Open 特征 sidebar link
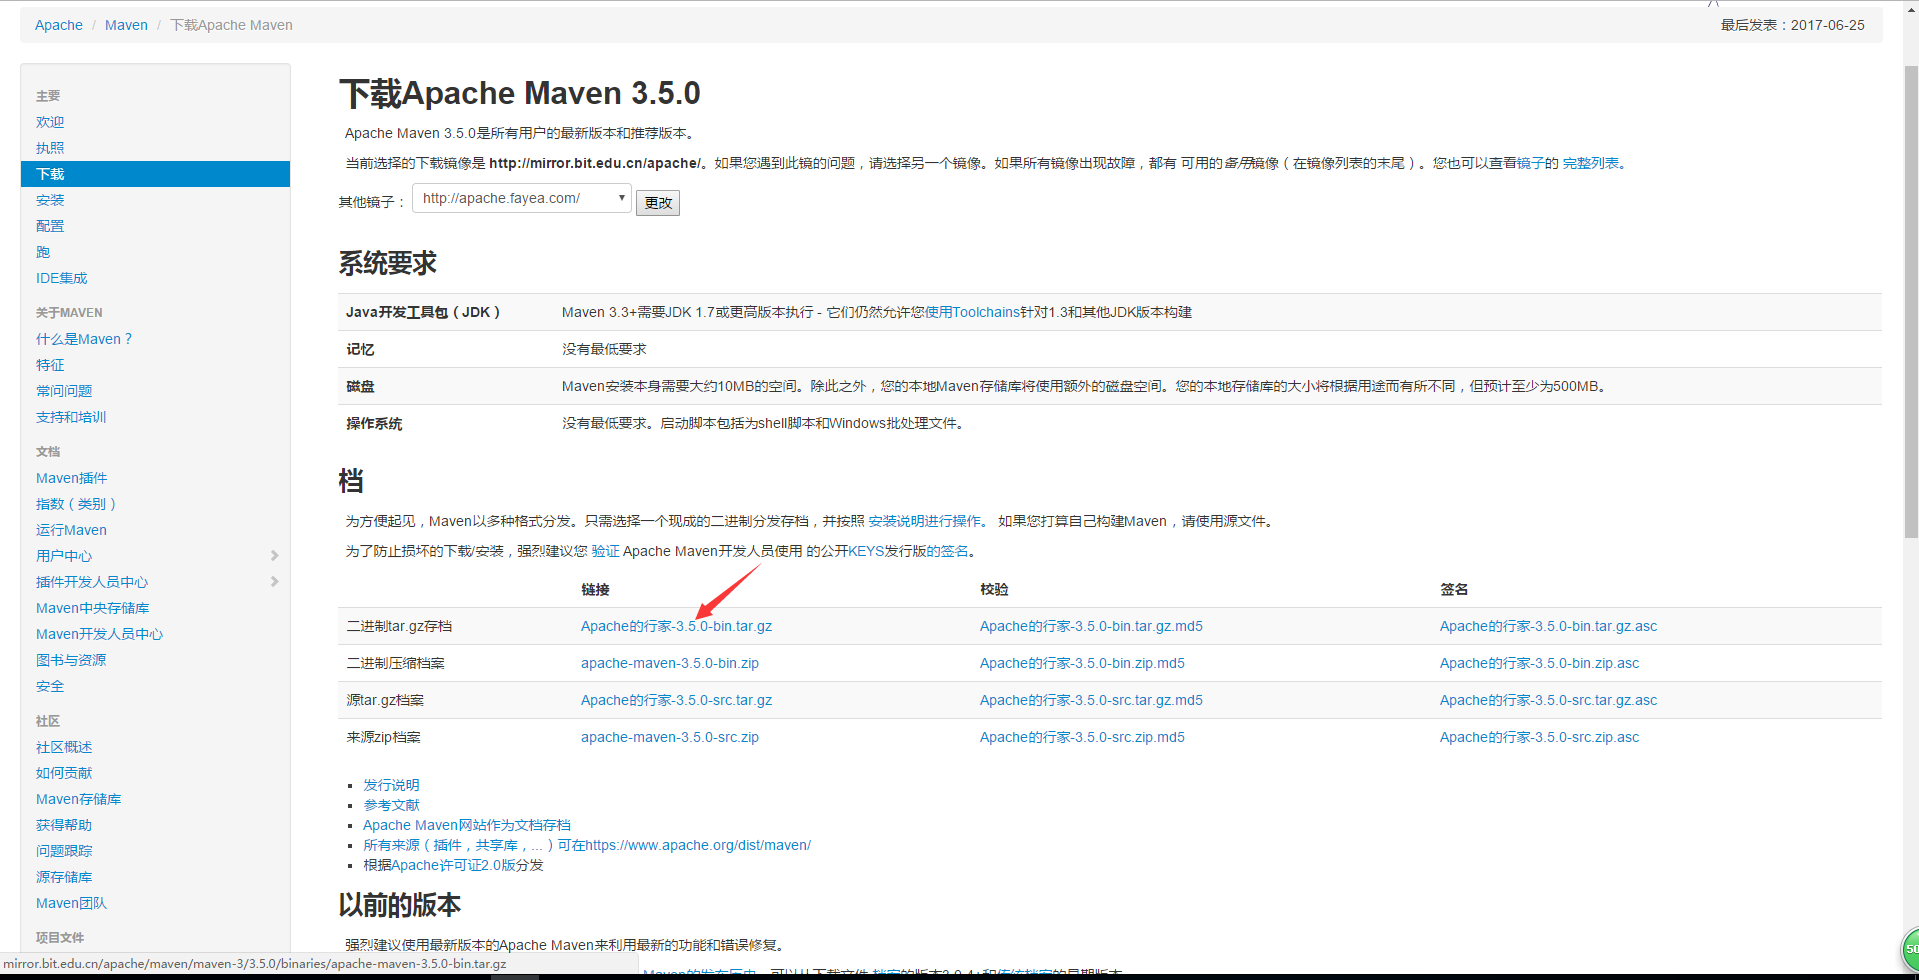Viewport: 1919px width, 980px height. pyautogui.click(x=50, y=365)
